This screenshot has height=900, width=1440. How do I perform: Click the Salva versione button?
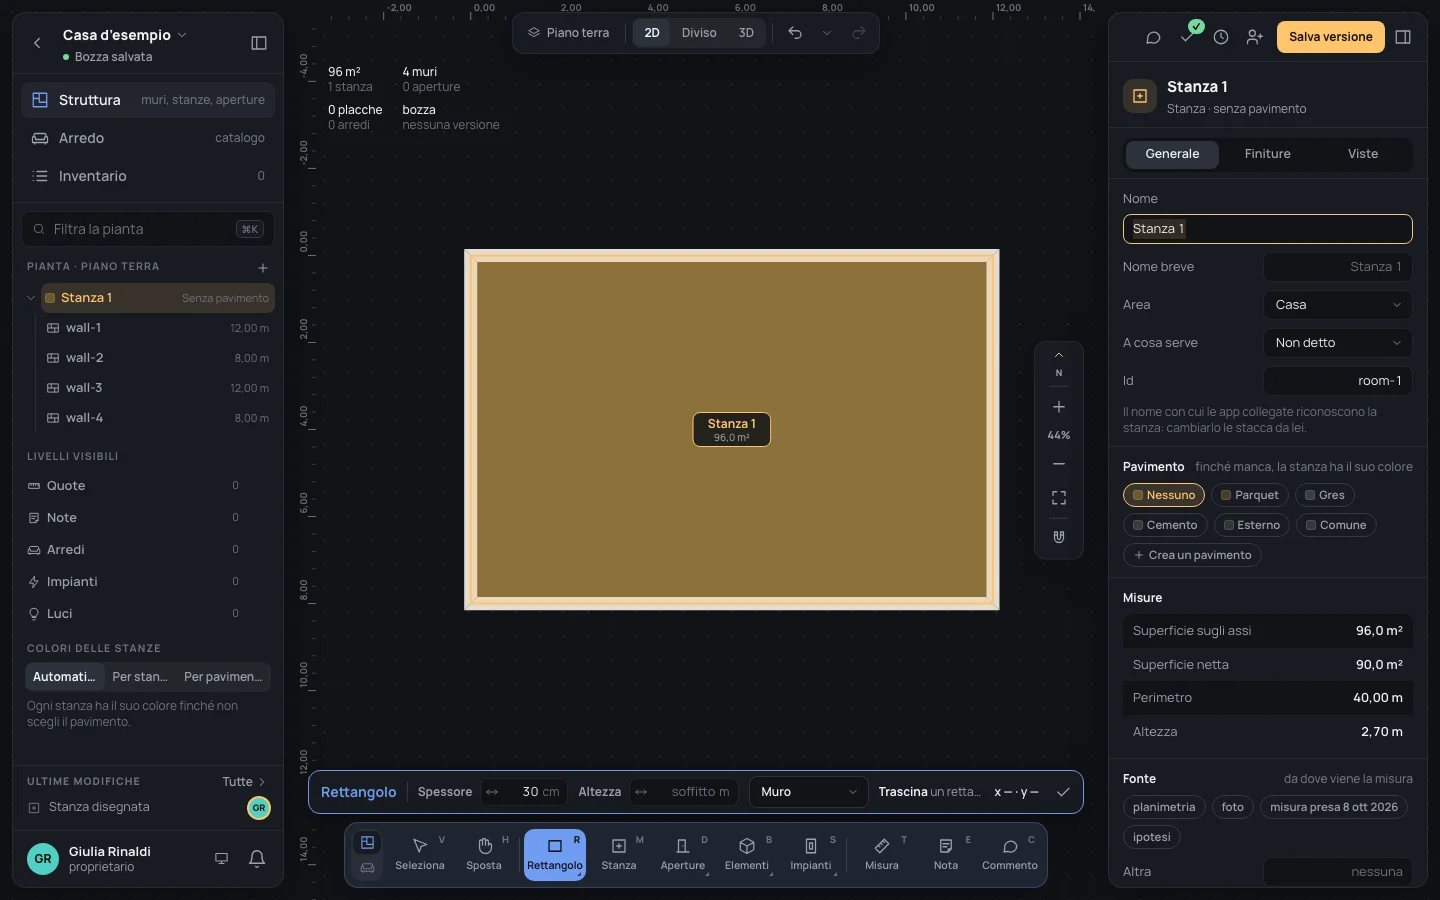[1330, 37]
